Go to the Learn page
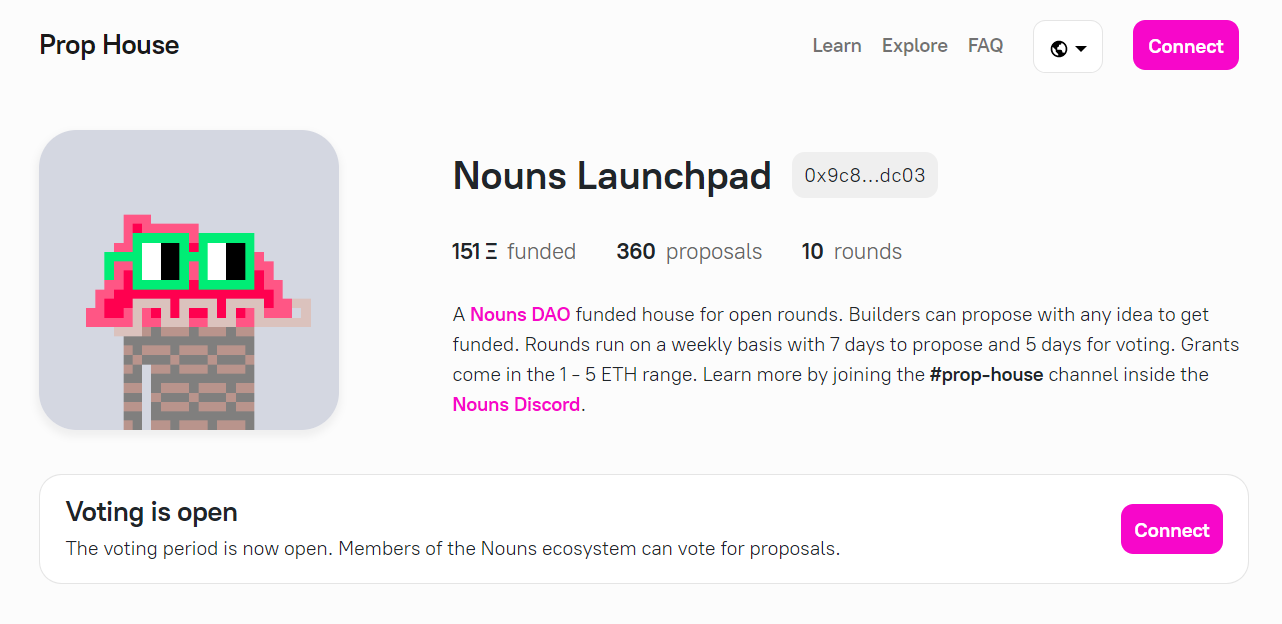This screenshot has width=1282, height=624. point(837,46)
